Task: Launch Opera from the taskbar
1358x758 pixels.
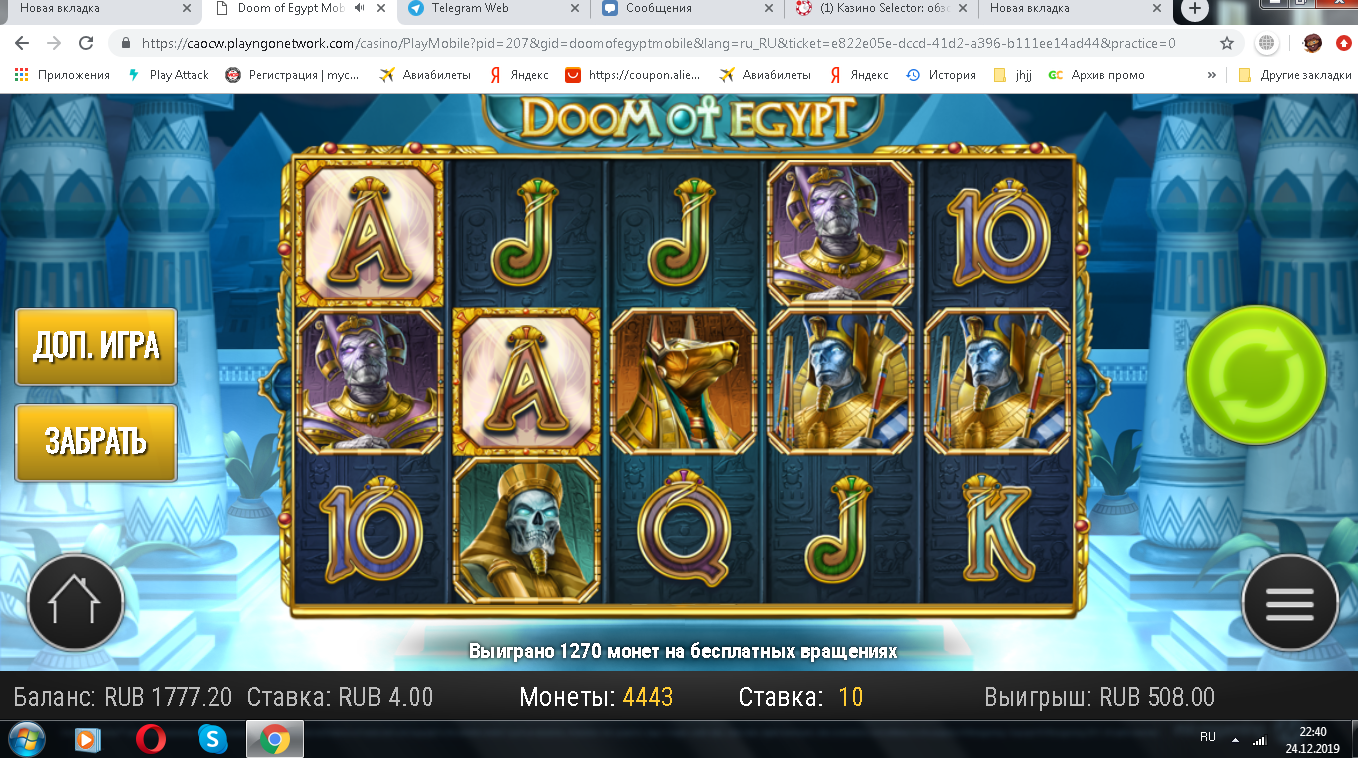Action: (151, 739)
